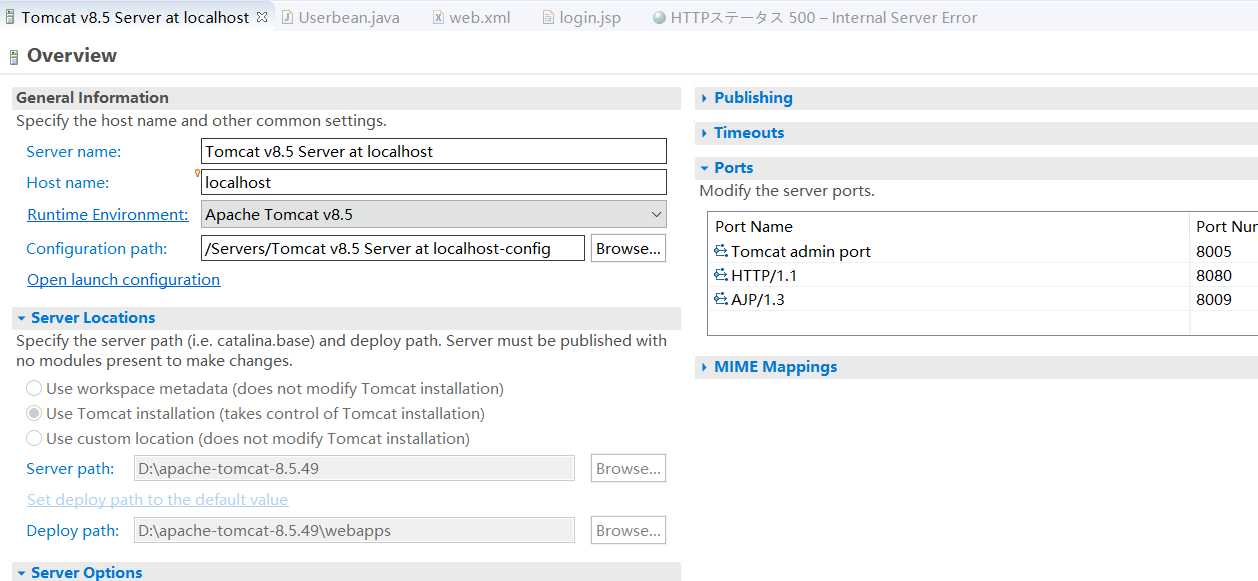Open launch configuration link
This screenshot has width=1258, height=581.
tap(123, 279)
